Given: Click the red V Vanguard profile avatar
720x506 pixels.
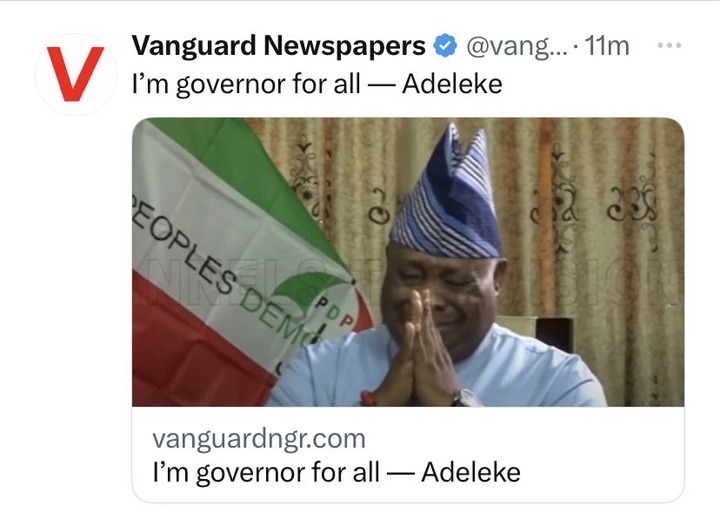Looking at the screenshot, I should coord(76,74).
